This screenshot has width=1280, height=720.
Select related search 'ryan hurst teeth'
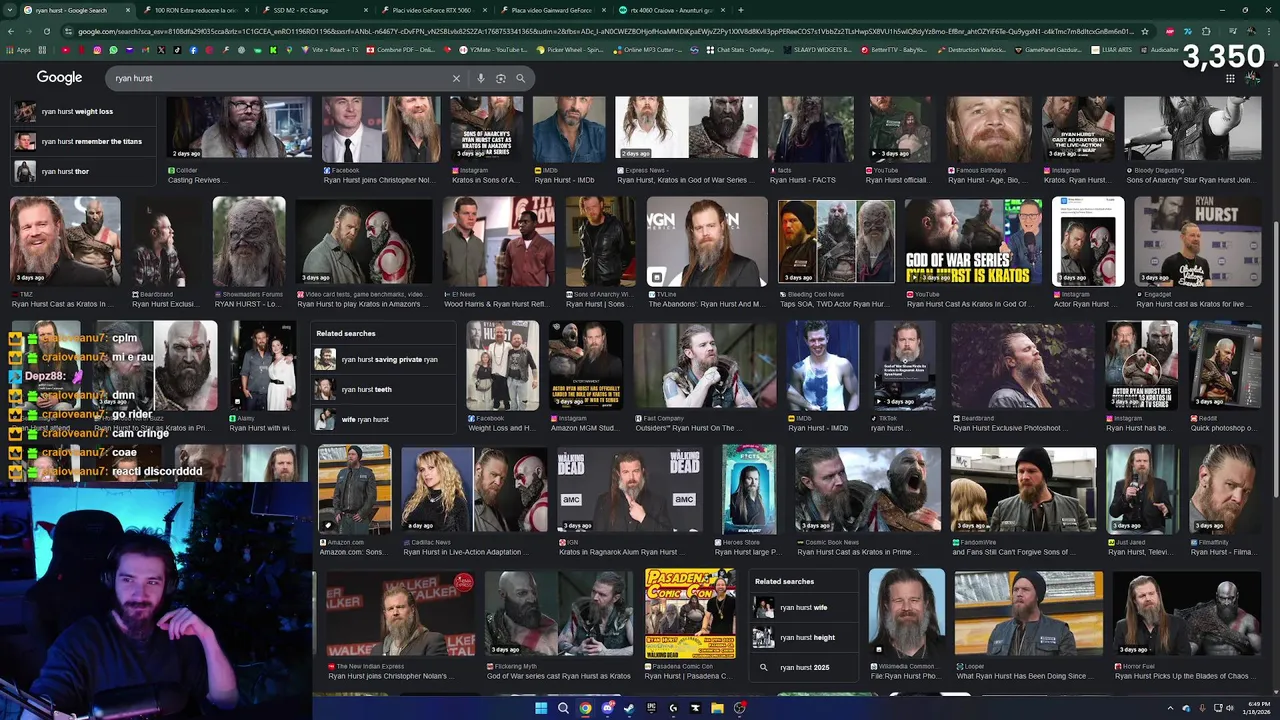(x=382, y=389)
